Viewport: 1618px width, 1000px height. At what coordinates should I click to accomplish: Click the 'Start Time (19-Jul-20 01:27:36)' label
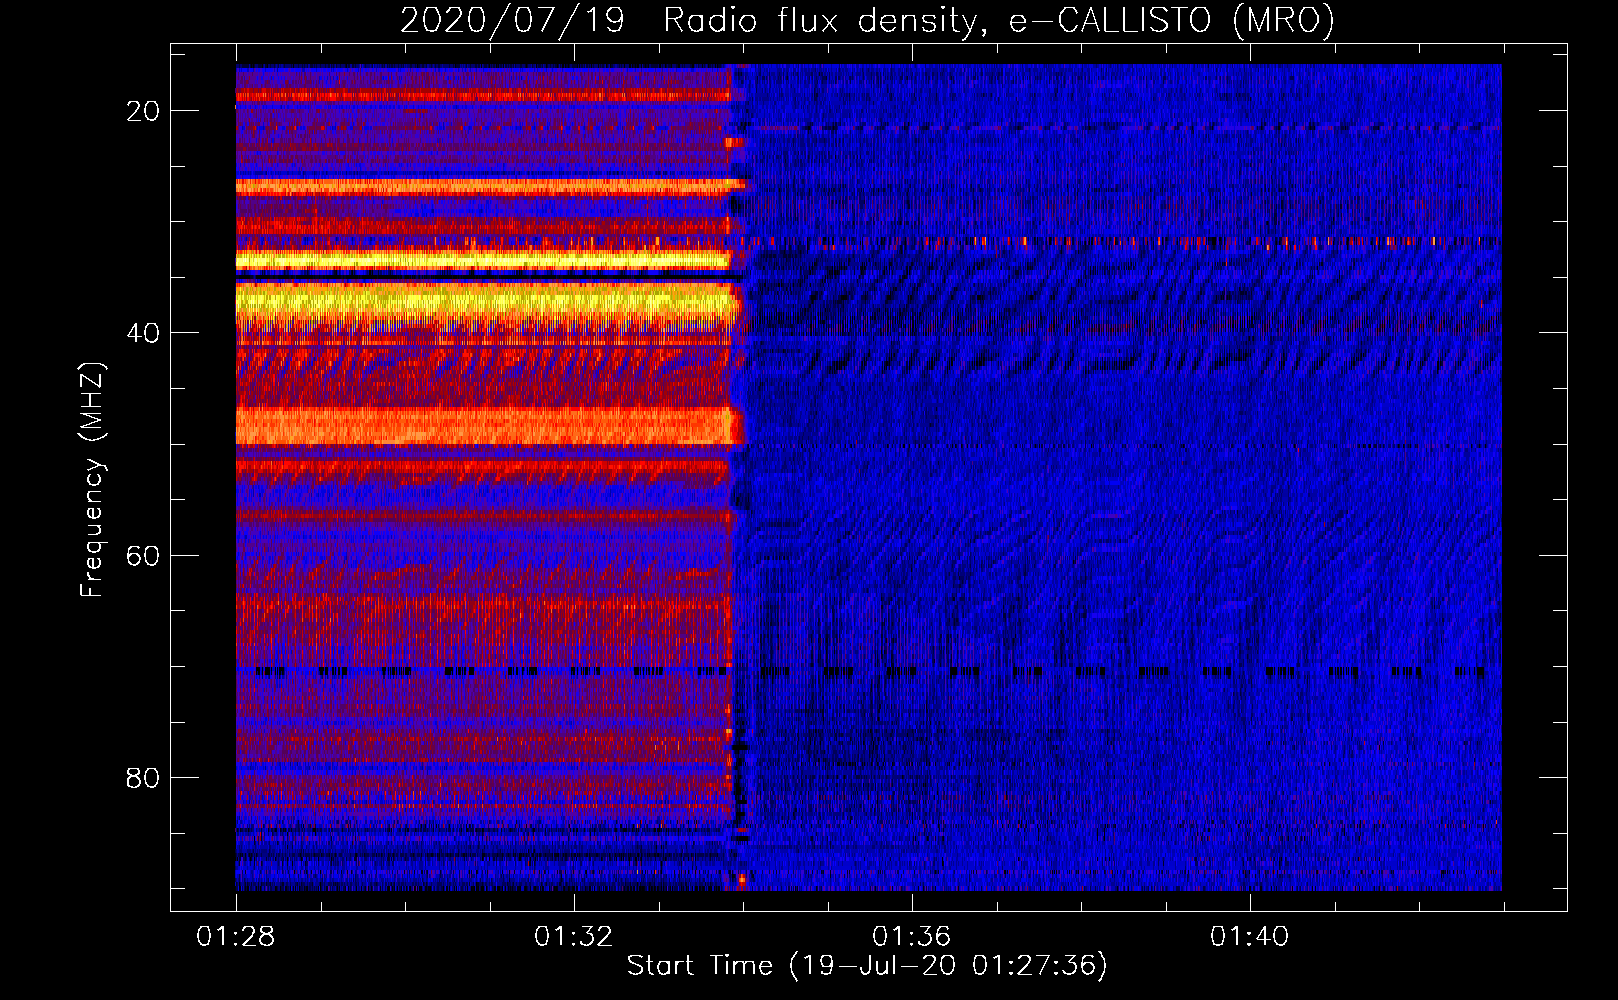pos(867,966)
